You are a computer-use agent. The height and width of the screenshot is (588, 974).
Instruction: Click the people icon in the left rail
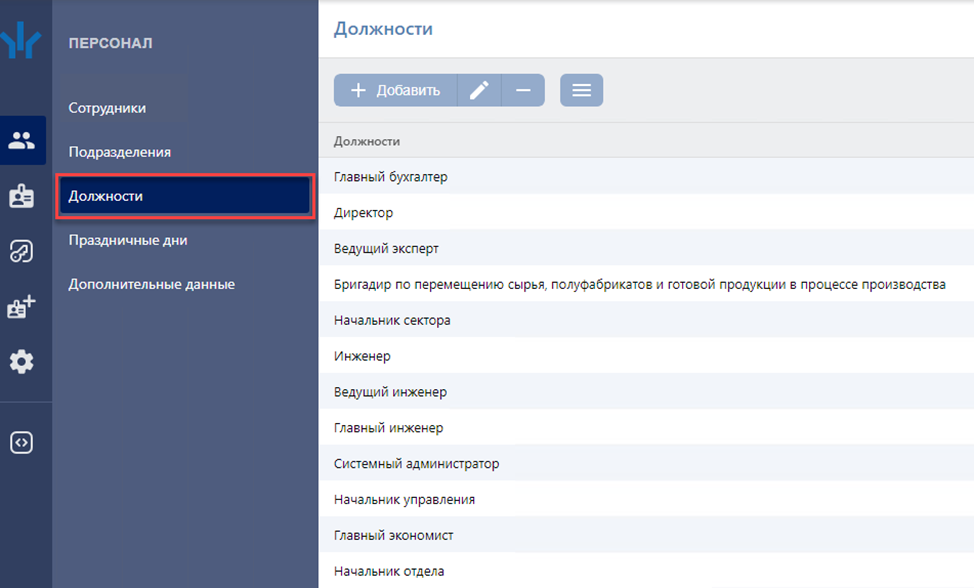[22, 141]
